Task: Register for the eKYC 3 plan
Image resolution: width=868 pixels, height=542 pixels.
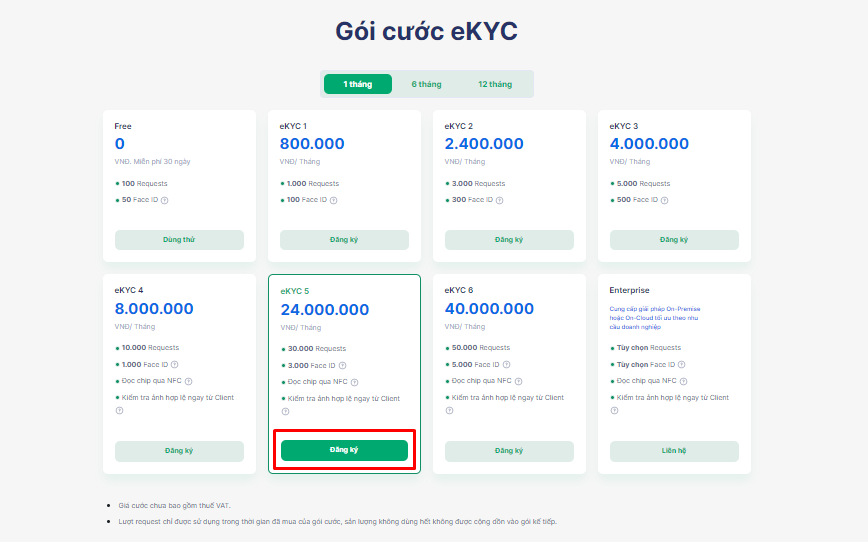Action: (x=674, y=240)
